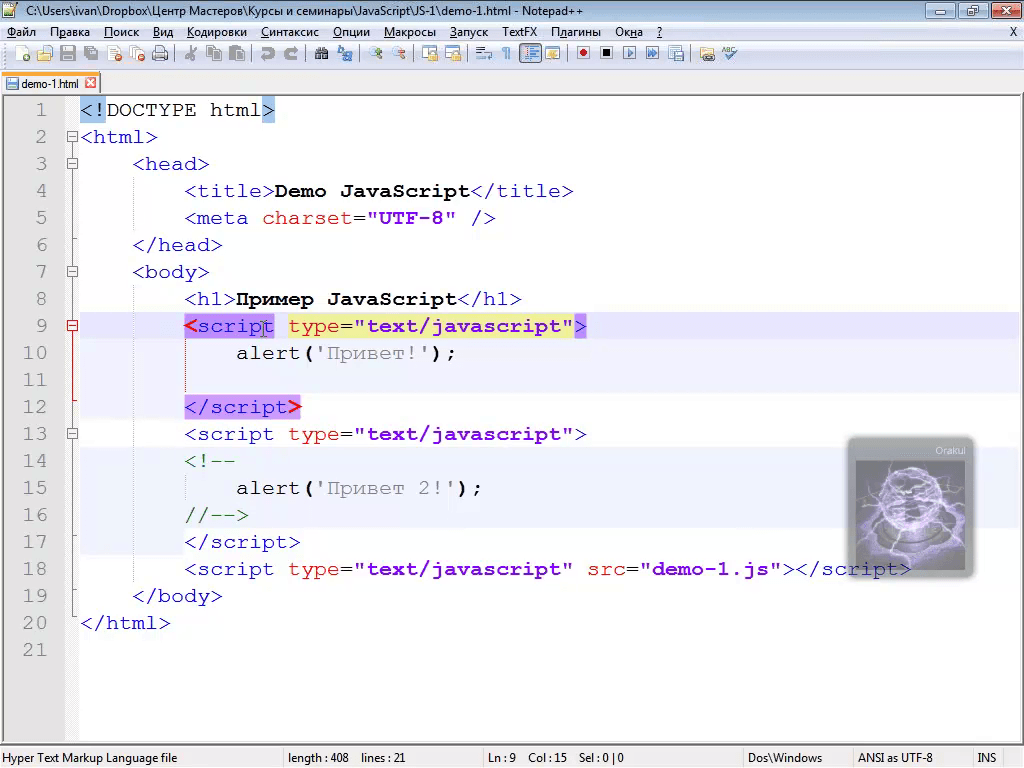Viewport: 1024px width, 768px height.
Task: Click on "demo-1.js" src value on line 18
Action: tap(711, 569)
